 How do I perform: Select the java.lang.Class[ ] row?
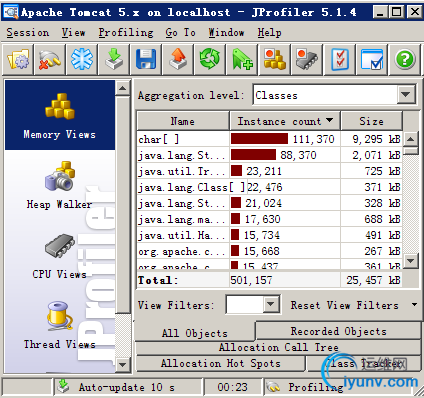click(269, 187)
